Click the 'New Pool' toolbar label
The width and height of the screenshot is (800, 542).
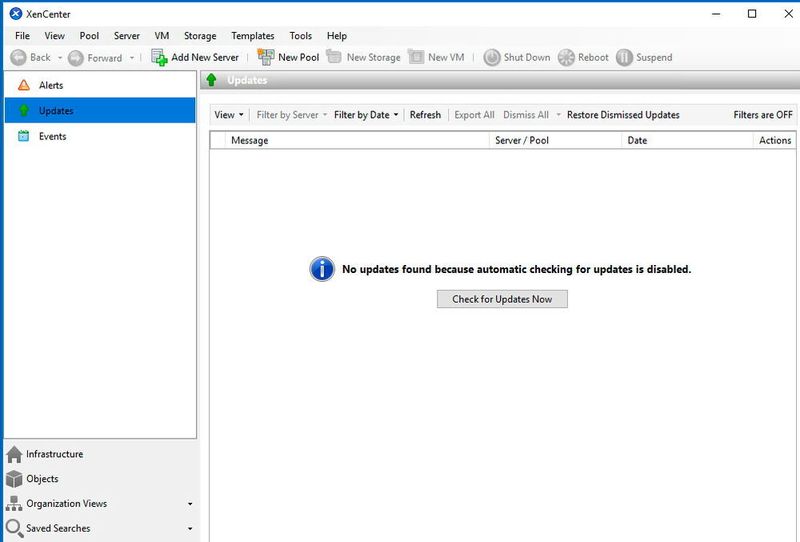coord(298,57)
